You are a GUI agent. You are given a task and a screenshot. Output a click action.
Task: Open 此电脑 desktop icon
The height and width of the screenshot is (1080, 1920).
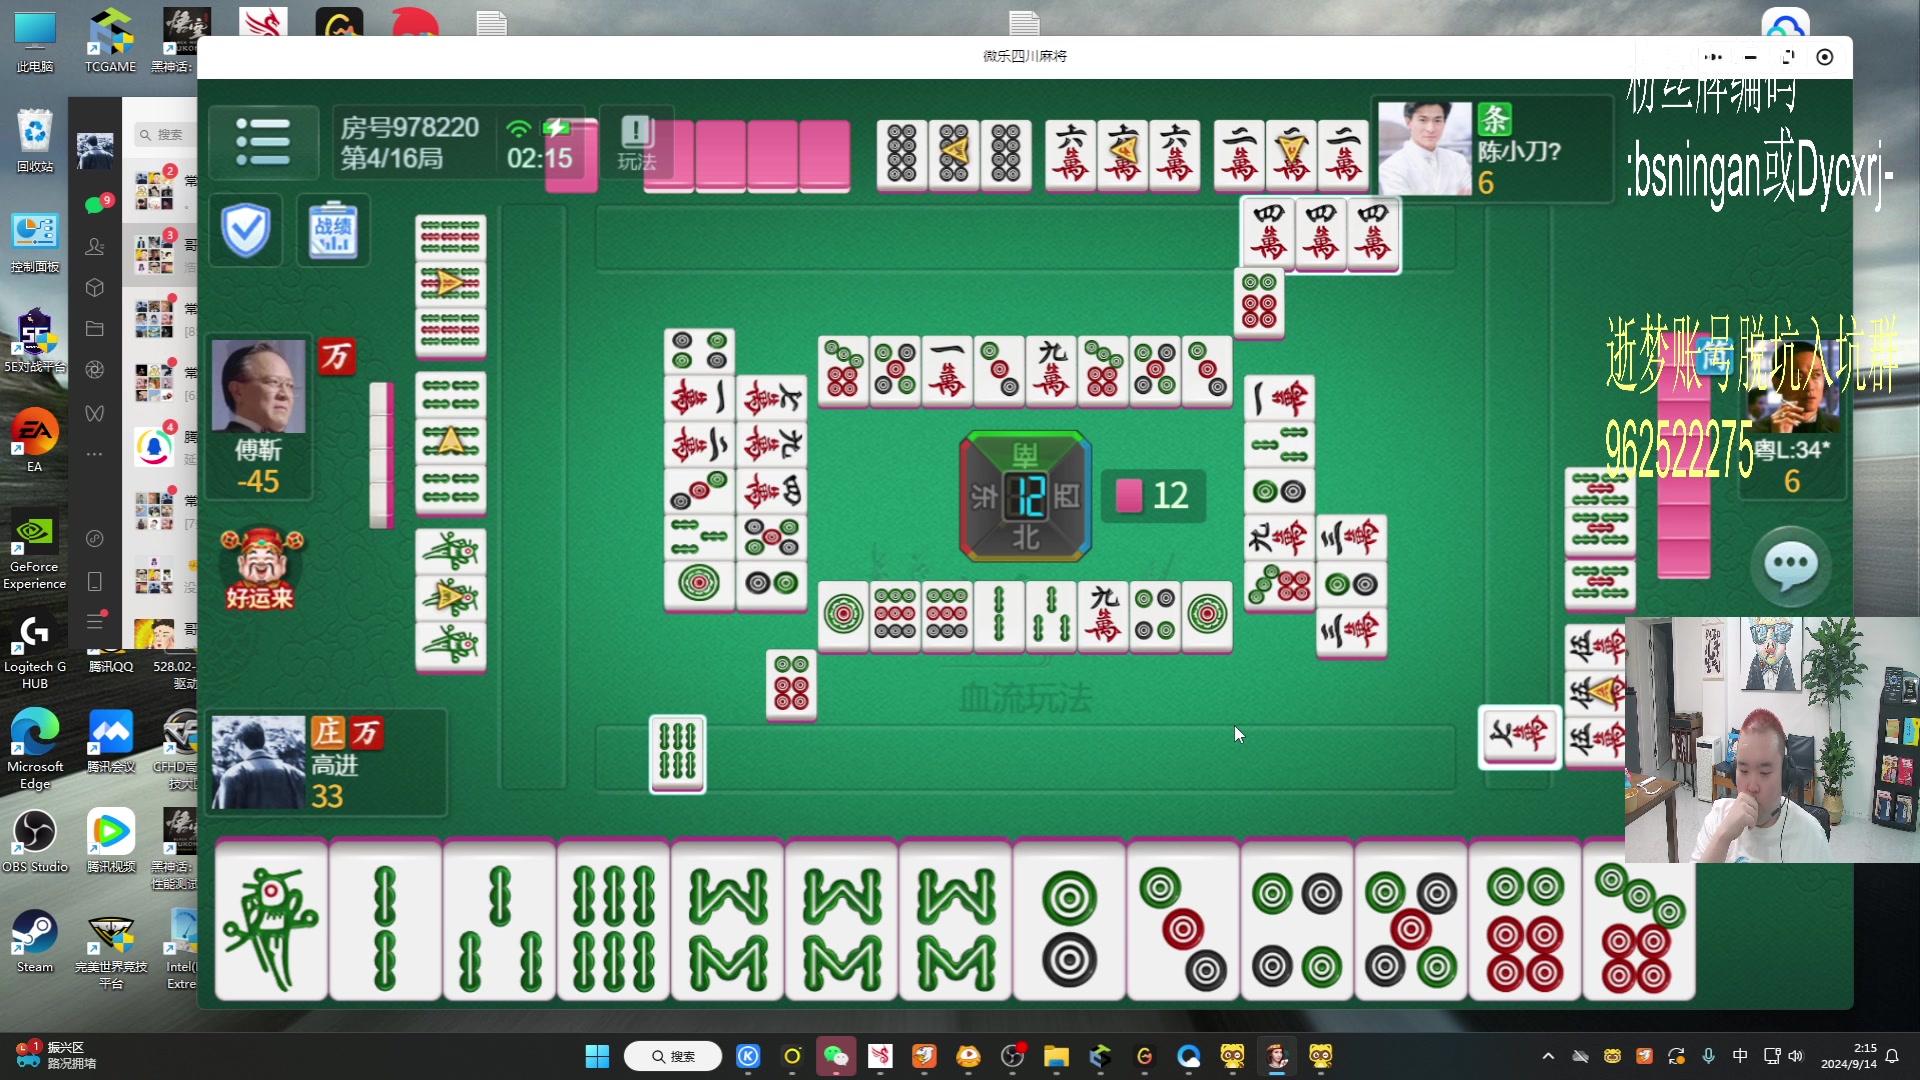tap(35, 42)
